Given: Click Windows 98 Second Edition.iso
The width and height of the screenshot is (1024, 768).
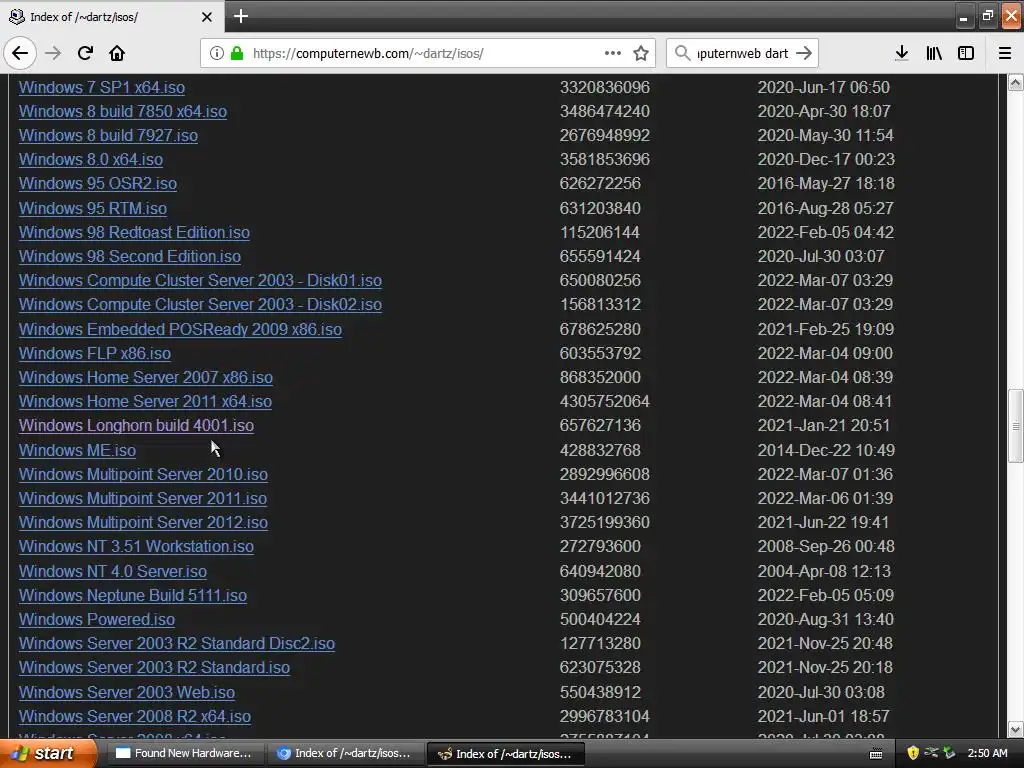Looking at the screenshot, I should point(130,257).
